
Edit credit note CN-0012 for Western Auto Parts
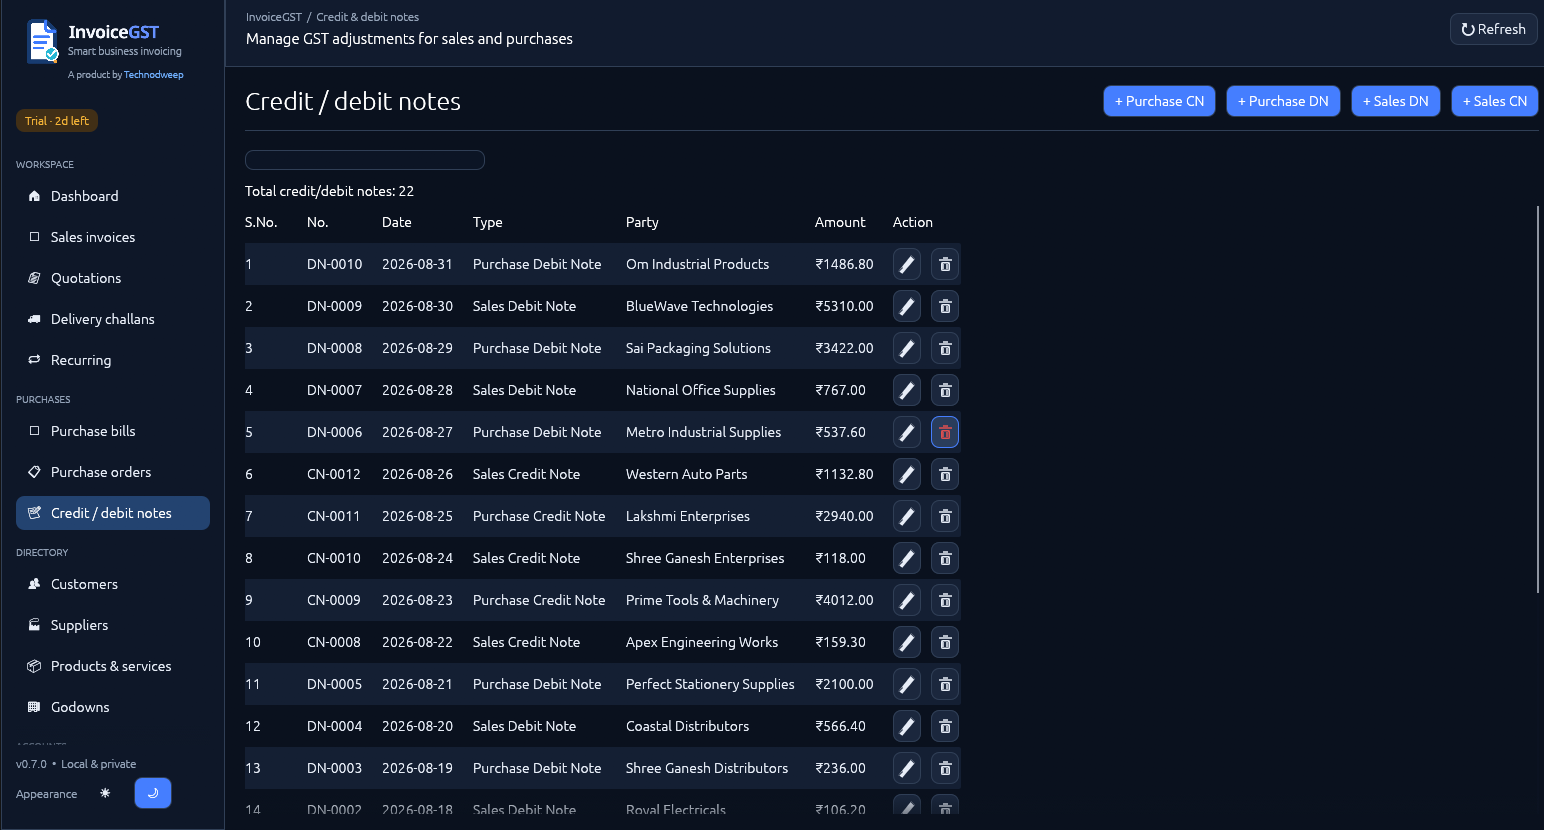click(907, 474)
